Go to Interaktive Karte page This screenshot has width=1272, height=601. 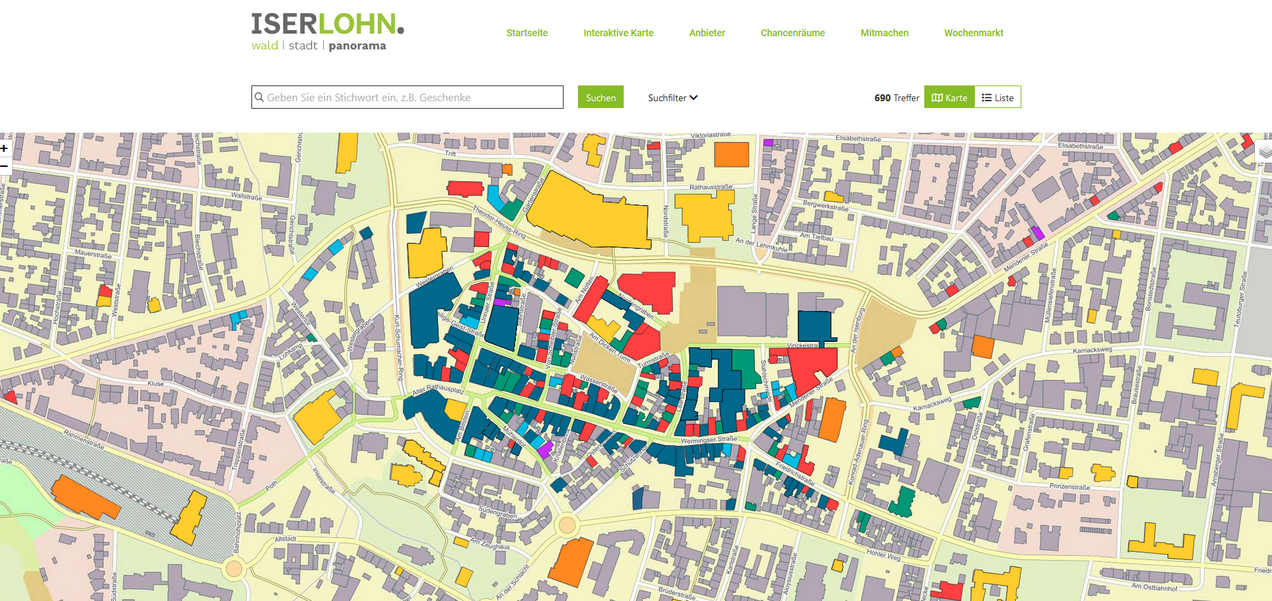point(618,33)
